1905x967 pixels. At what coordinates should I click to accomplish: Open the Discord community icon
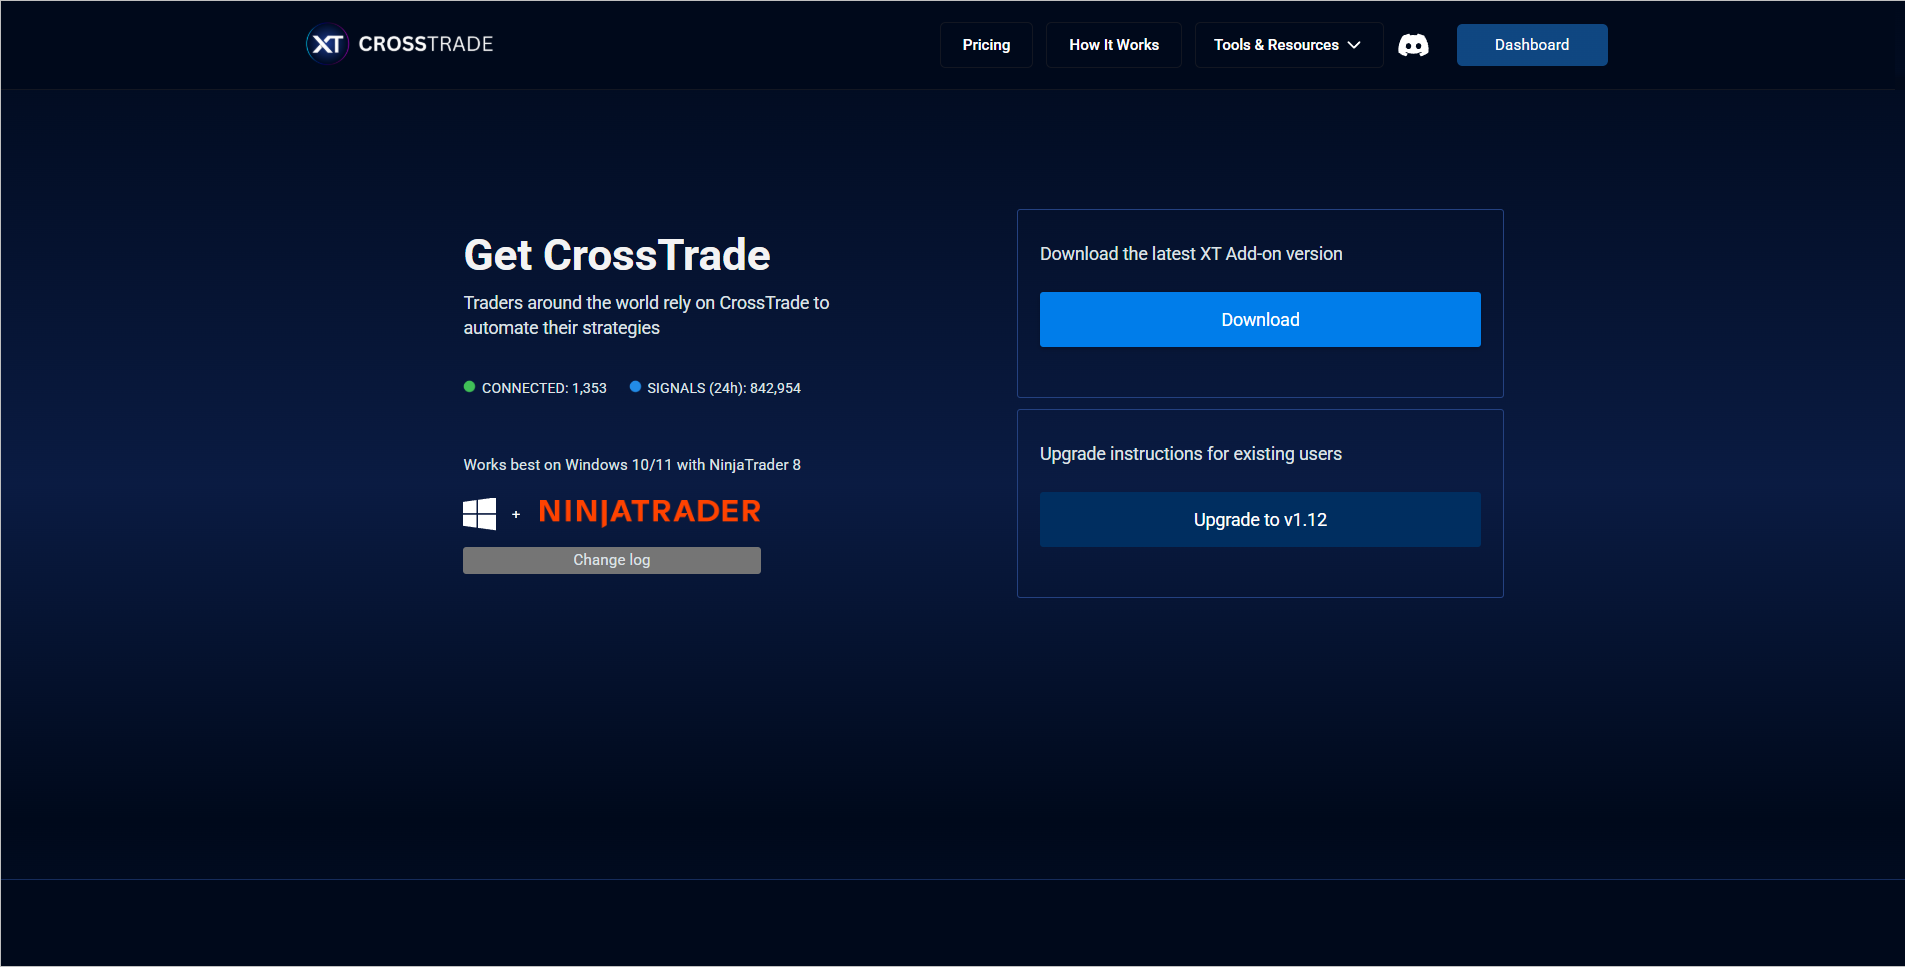pyautogui.click(x=1413, y=45)
